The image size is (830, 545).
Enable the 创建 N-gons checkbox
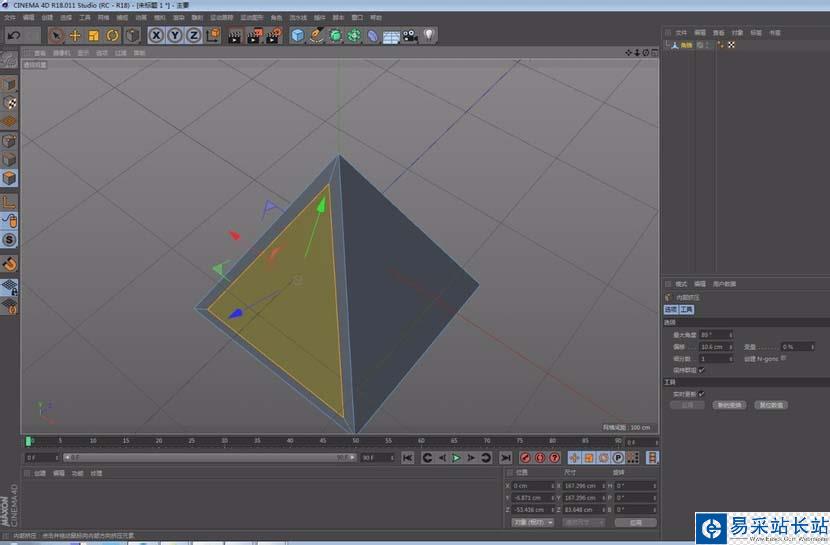tap(783, 357)
